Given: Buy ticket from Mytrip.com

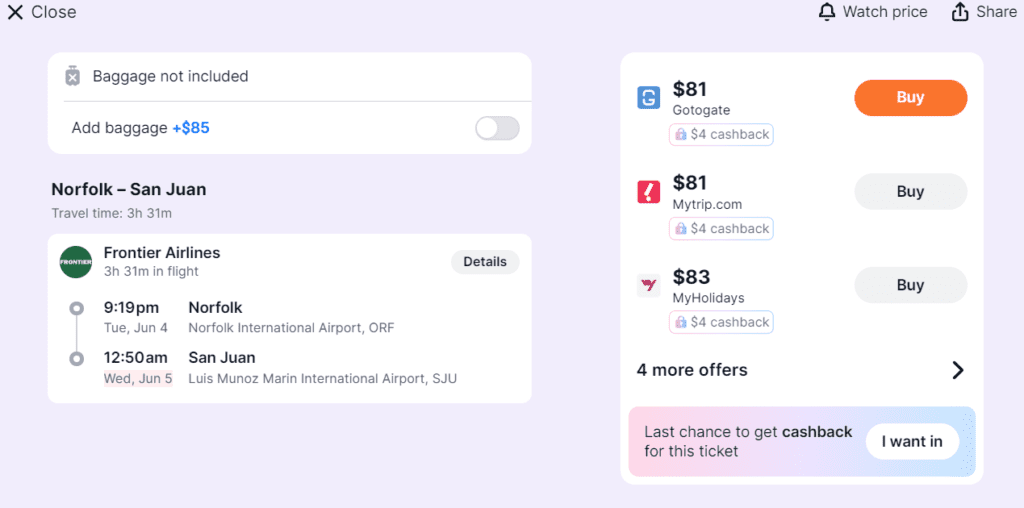Looking at the screenshot, I should (910, 191).
